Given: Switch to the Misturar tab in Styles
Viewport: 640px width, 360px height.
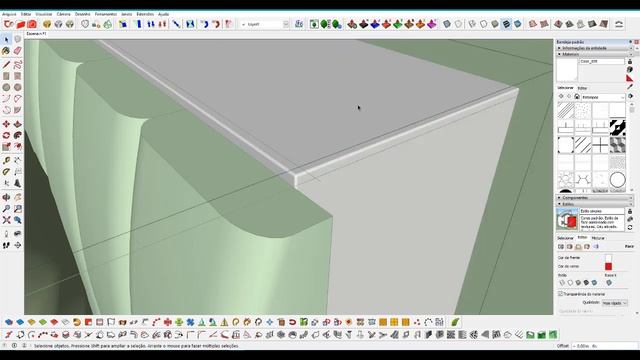Looking at the screenshot, I should [598, 238].
